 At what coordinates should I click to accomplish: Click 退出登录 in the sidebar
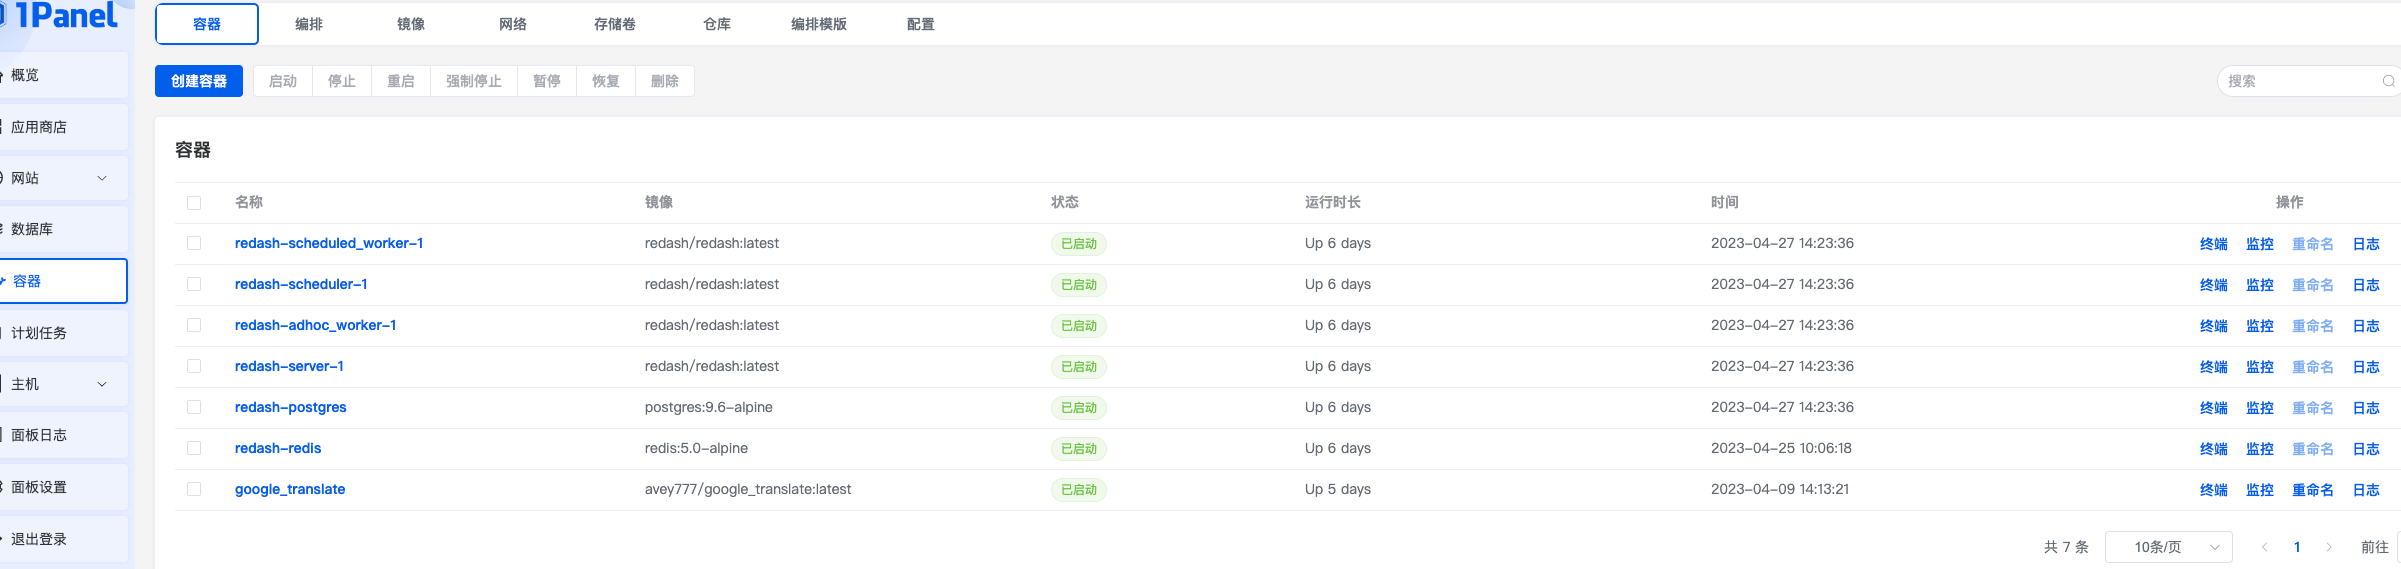[x=63, y=539]
